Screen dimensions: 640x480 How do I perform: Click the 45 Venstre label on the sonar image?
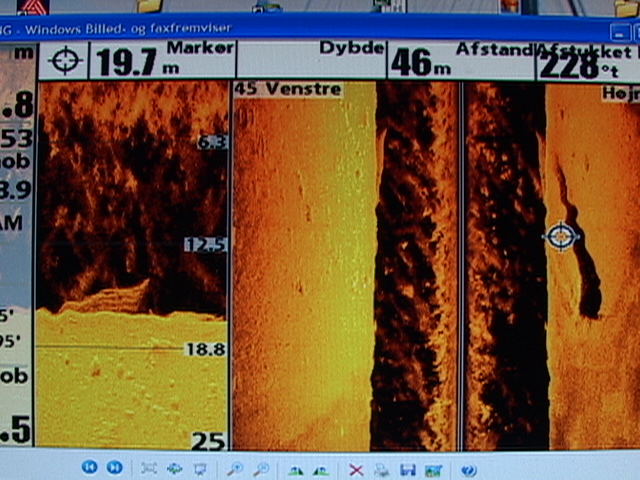288,90
